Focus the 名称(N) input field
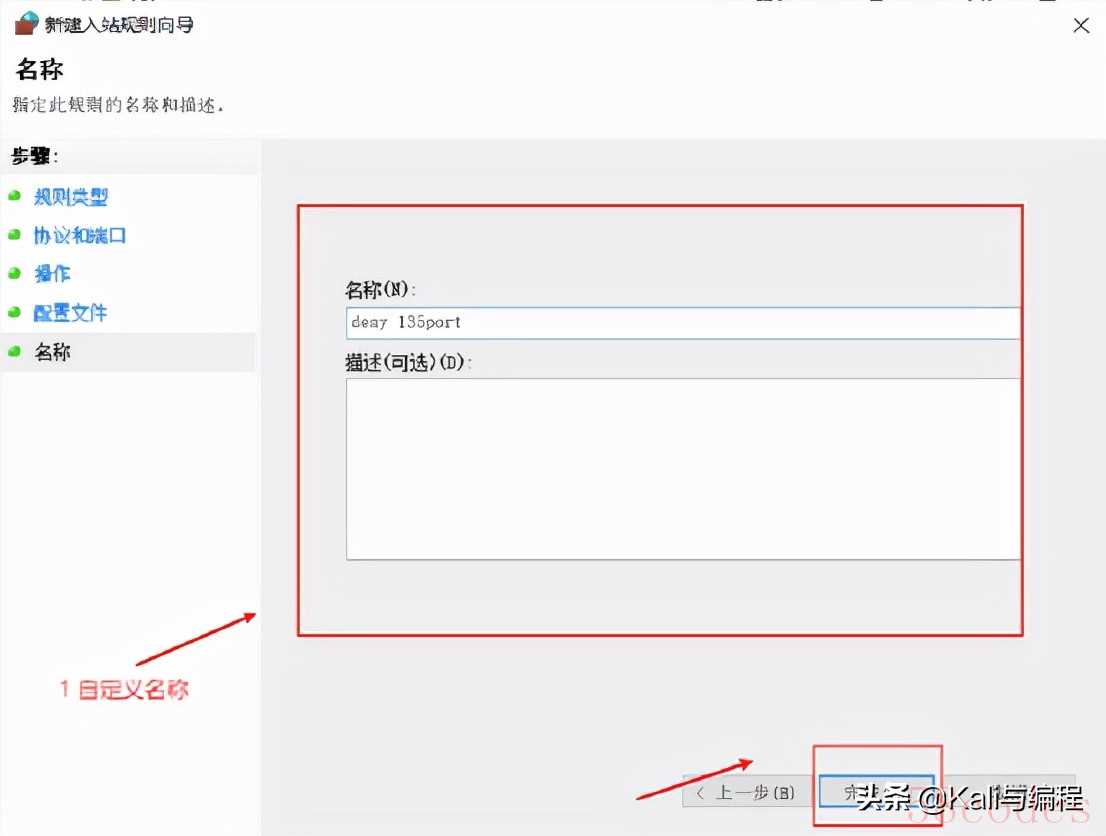 click(x=683, y=323)
